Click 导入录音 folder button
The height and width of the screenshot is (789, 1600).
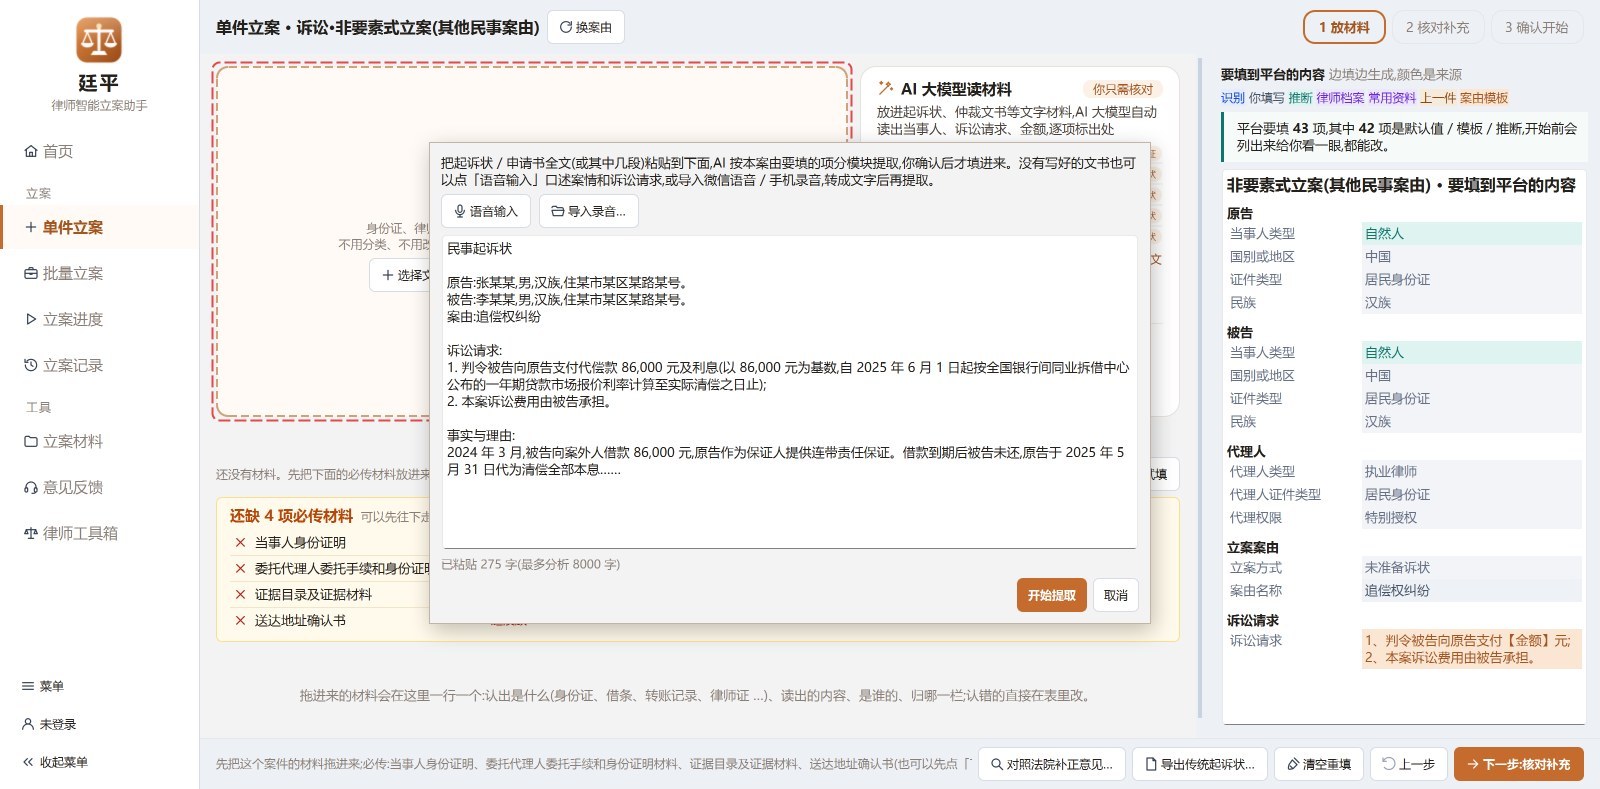[589, 211]
